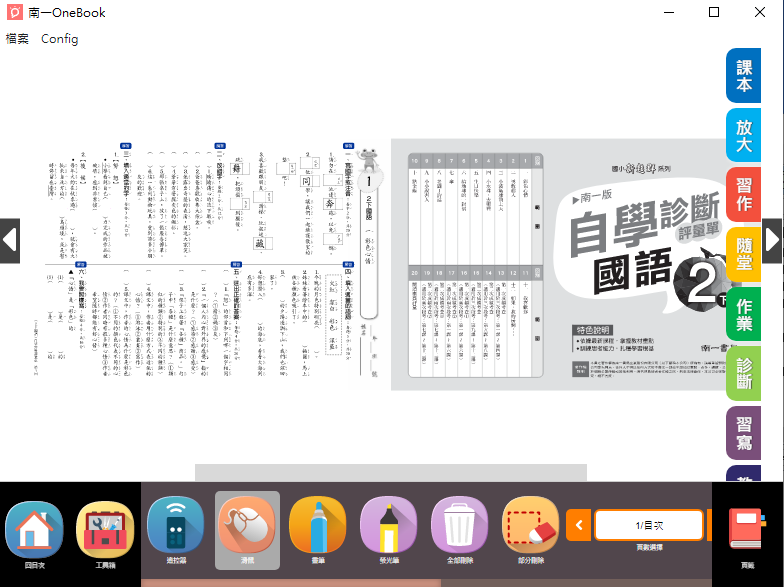Open the toolbox (工具箱) icon

coord(105,530)
